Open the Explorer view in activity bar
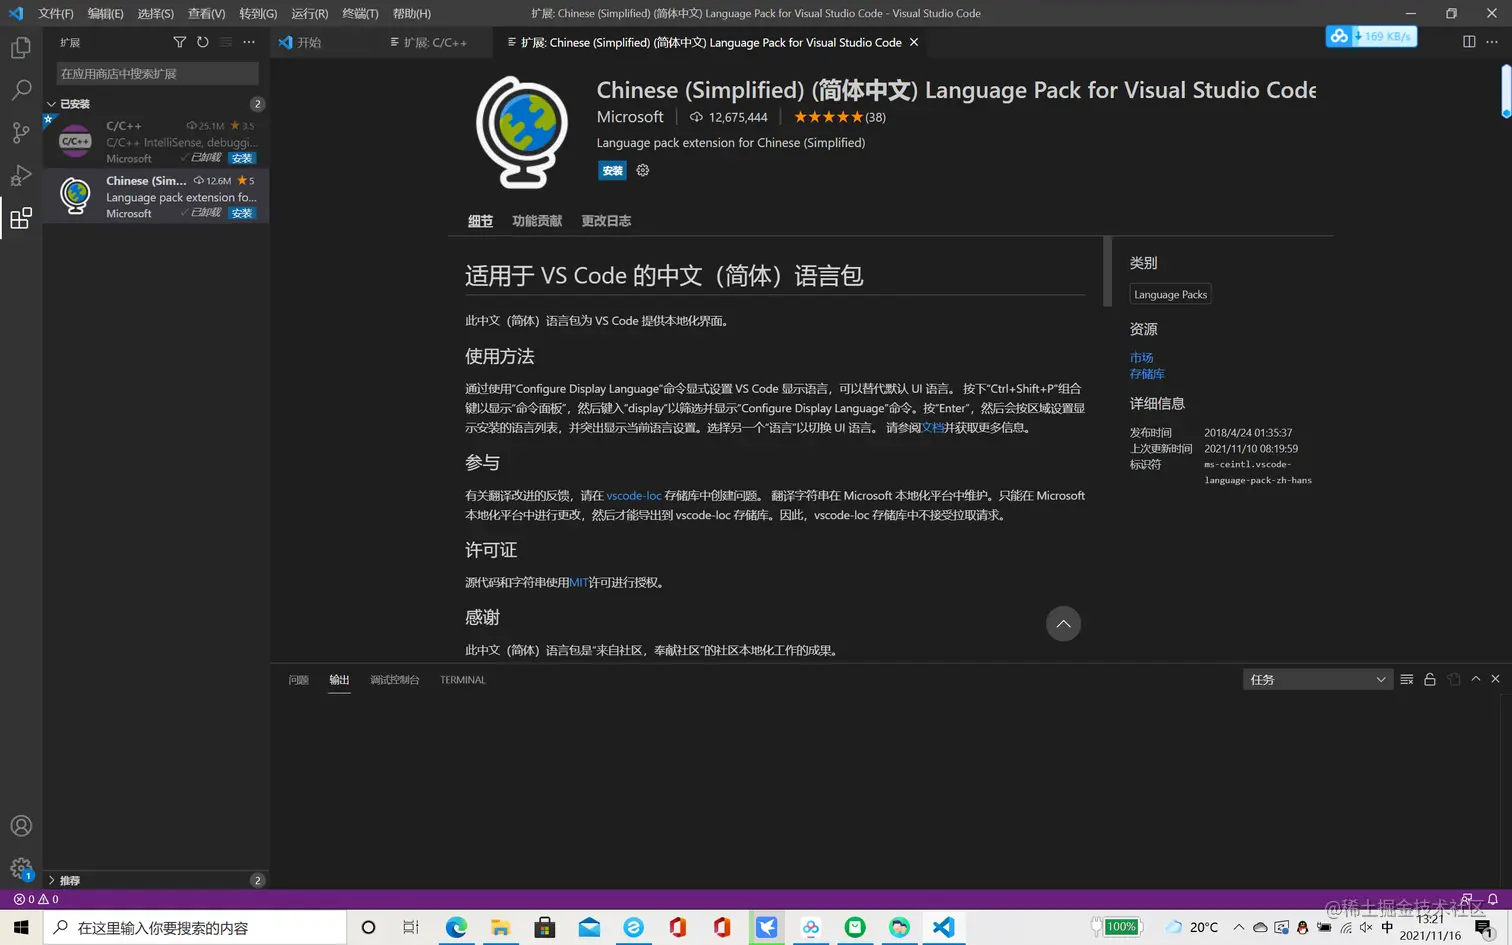Screen dimensions: 1512x945 click(20, 47)
